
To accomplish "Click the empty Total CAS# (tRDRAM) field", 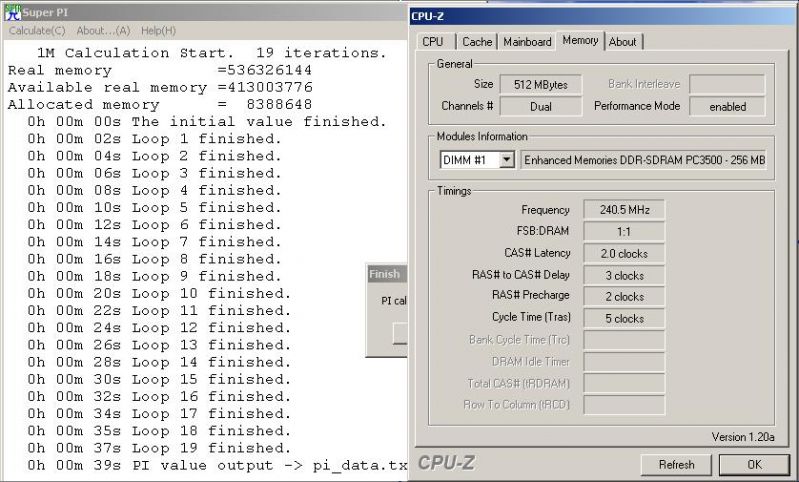I will [x=624, y=384].
